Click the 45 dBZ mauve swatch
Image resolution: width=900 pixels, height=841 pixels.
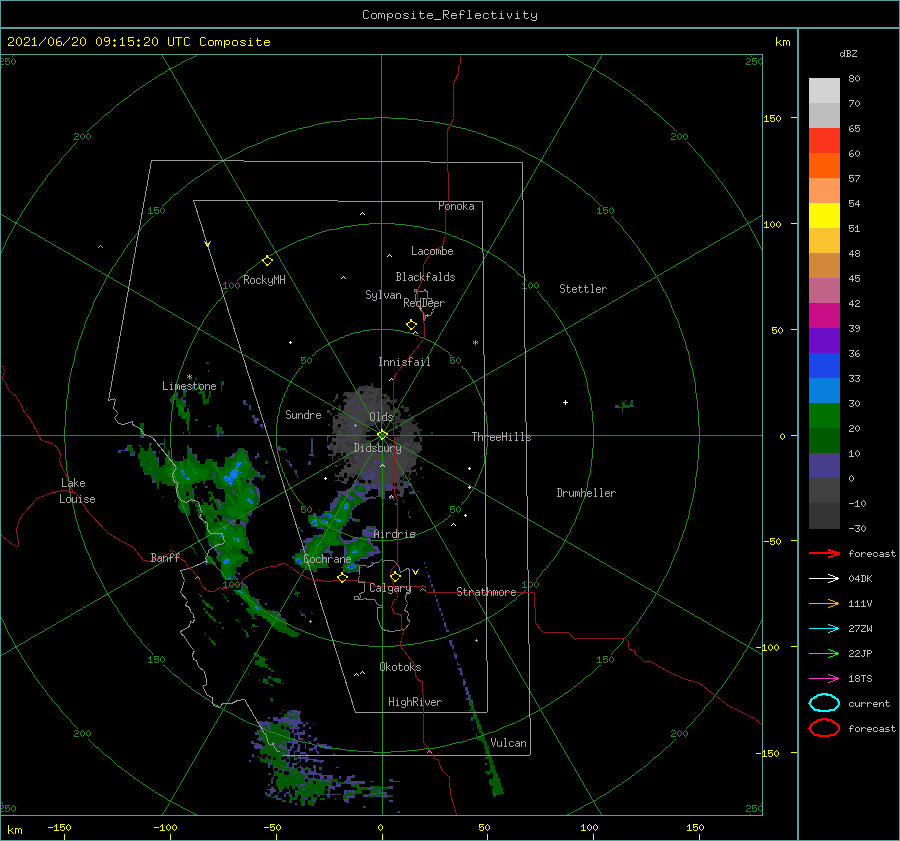tap(824, 290)
